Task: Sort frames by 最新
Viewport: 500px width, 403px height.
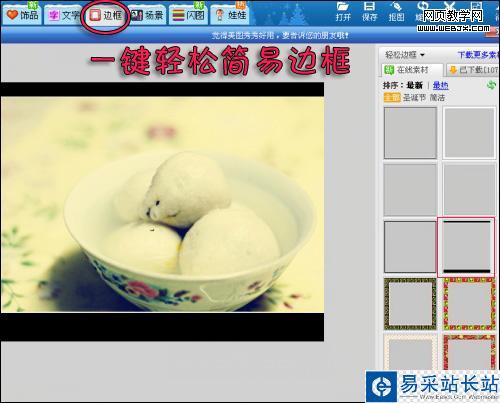Action: [415, 86]
